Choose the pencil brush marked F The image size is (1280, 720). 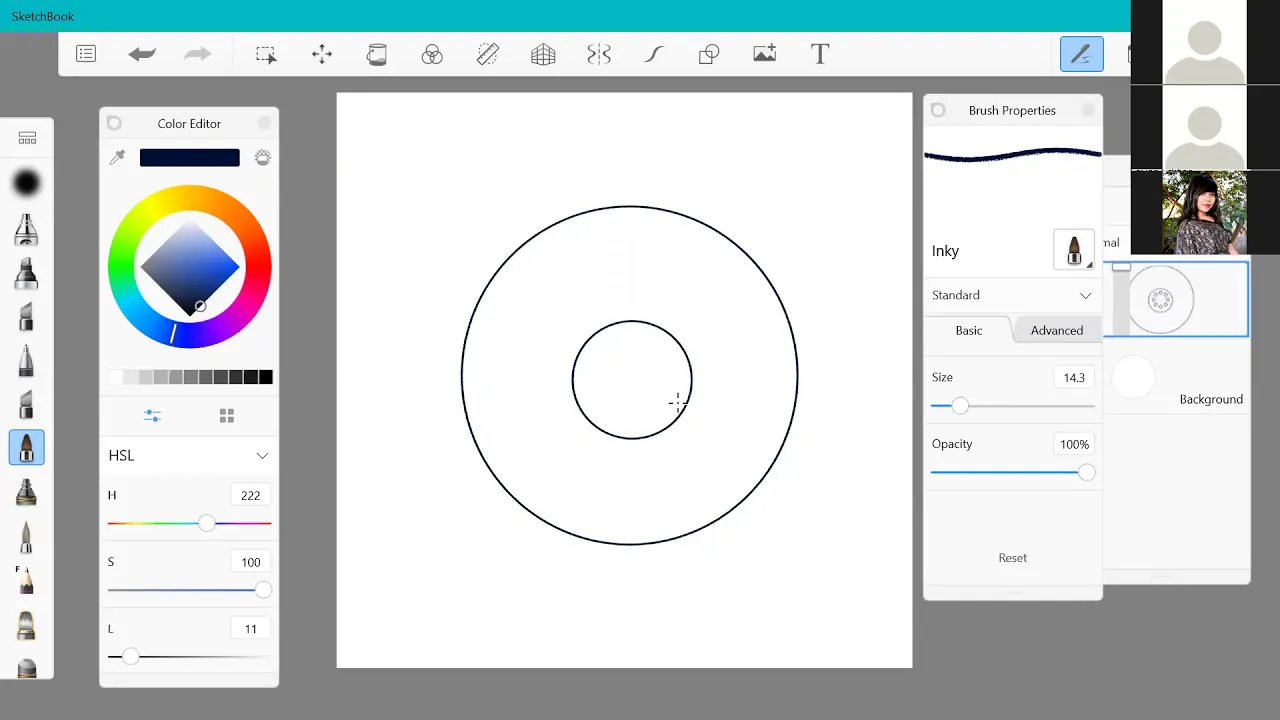tap(26, 580)
